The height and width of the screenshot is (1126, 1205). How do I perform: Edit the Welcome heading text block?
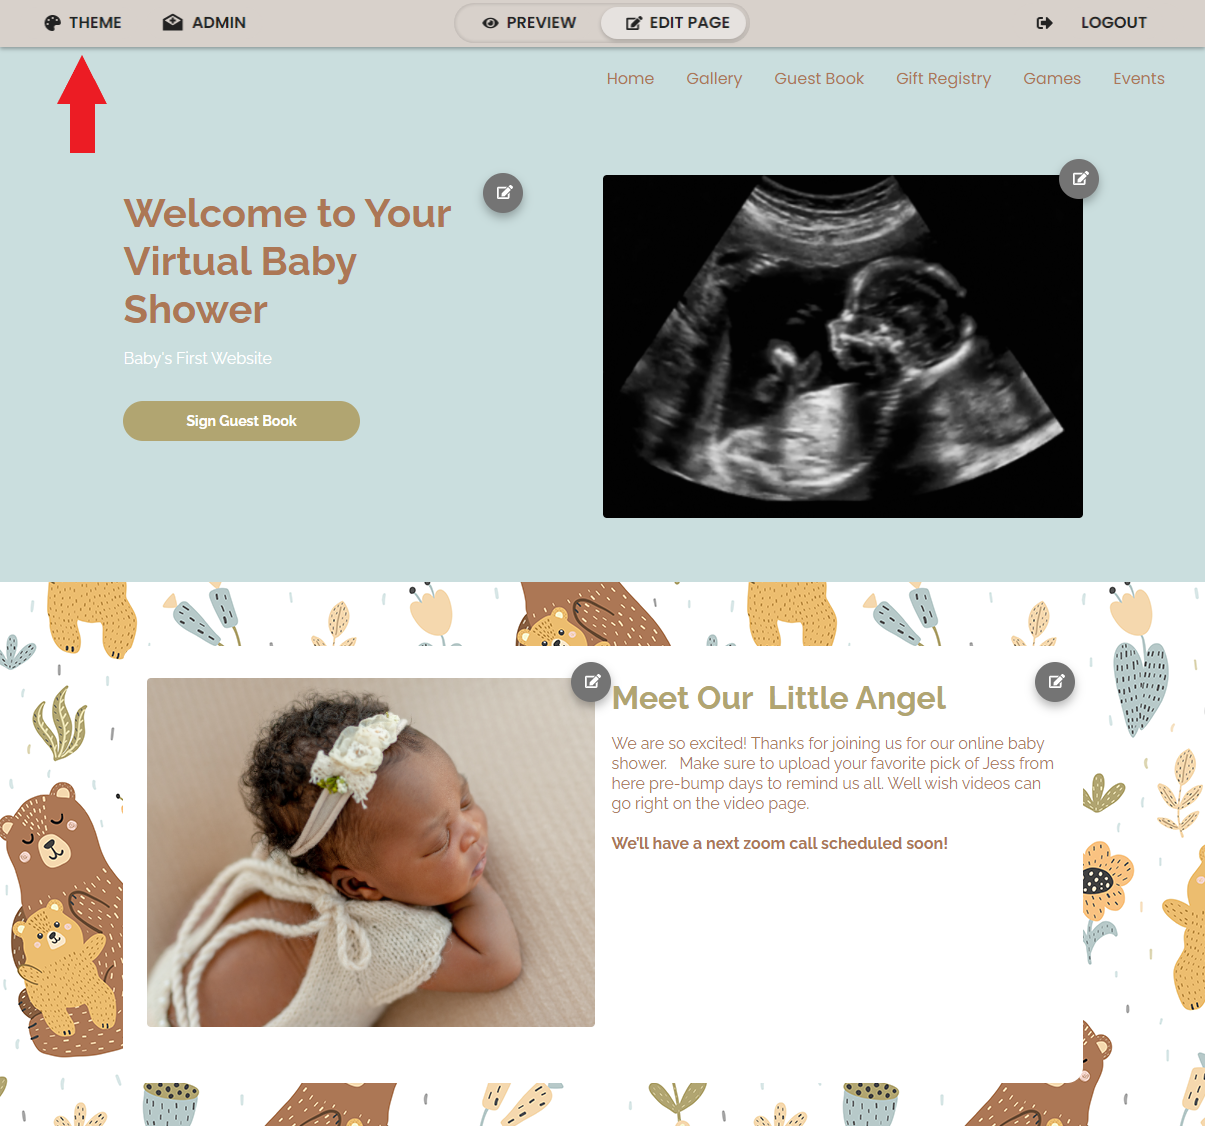(503, 193)
